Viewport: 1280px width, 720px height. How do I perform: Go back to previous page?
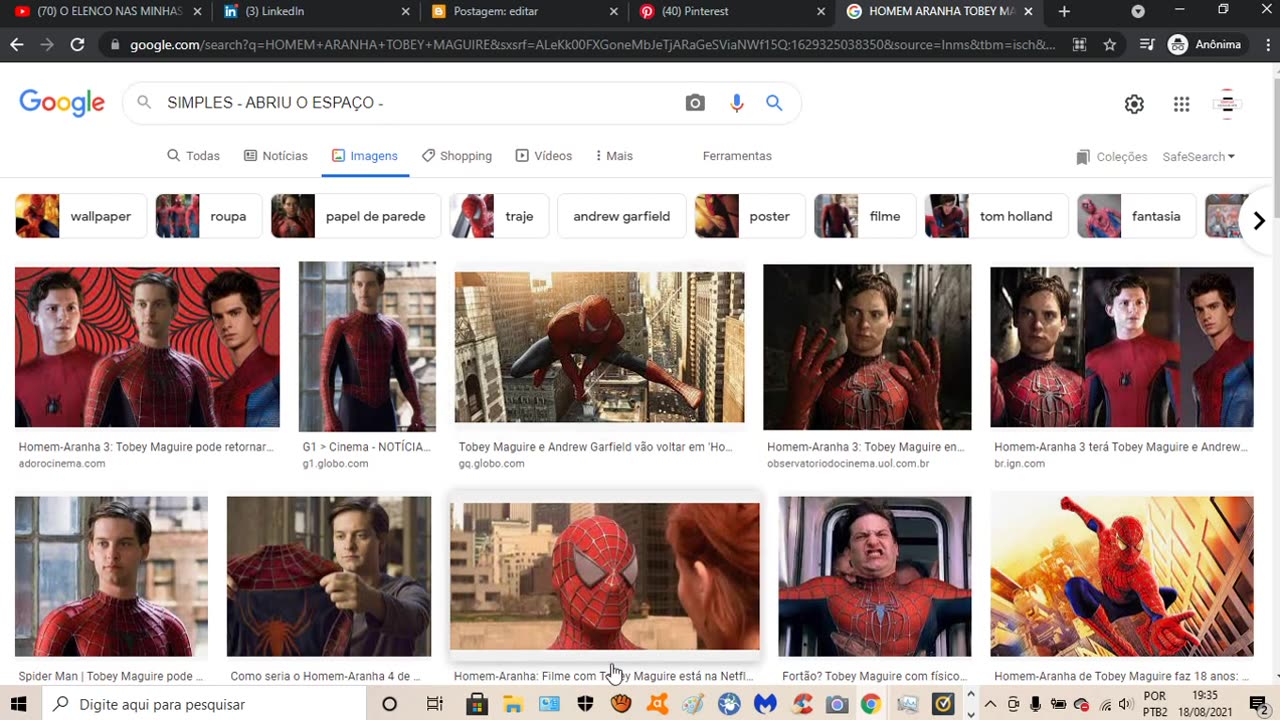(x=16, y=45)
